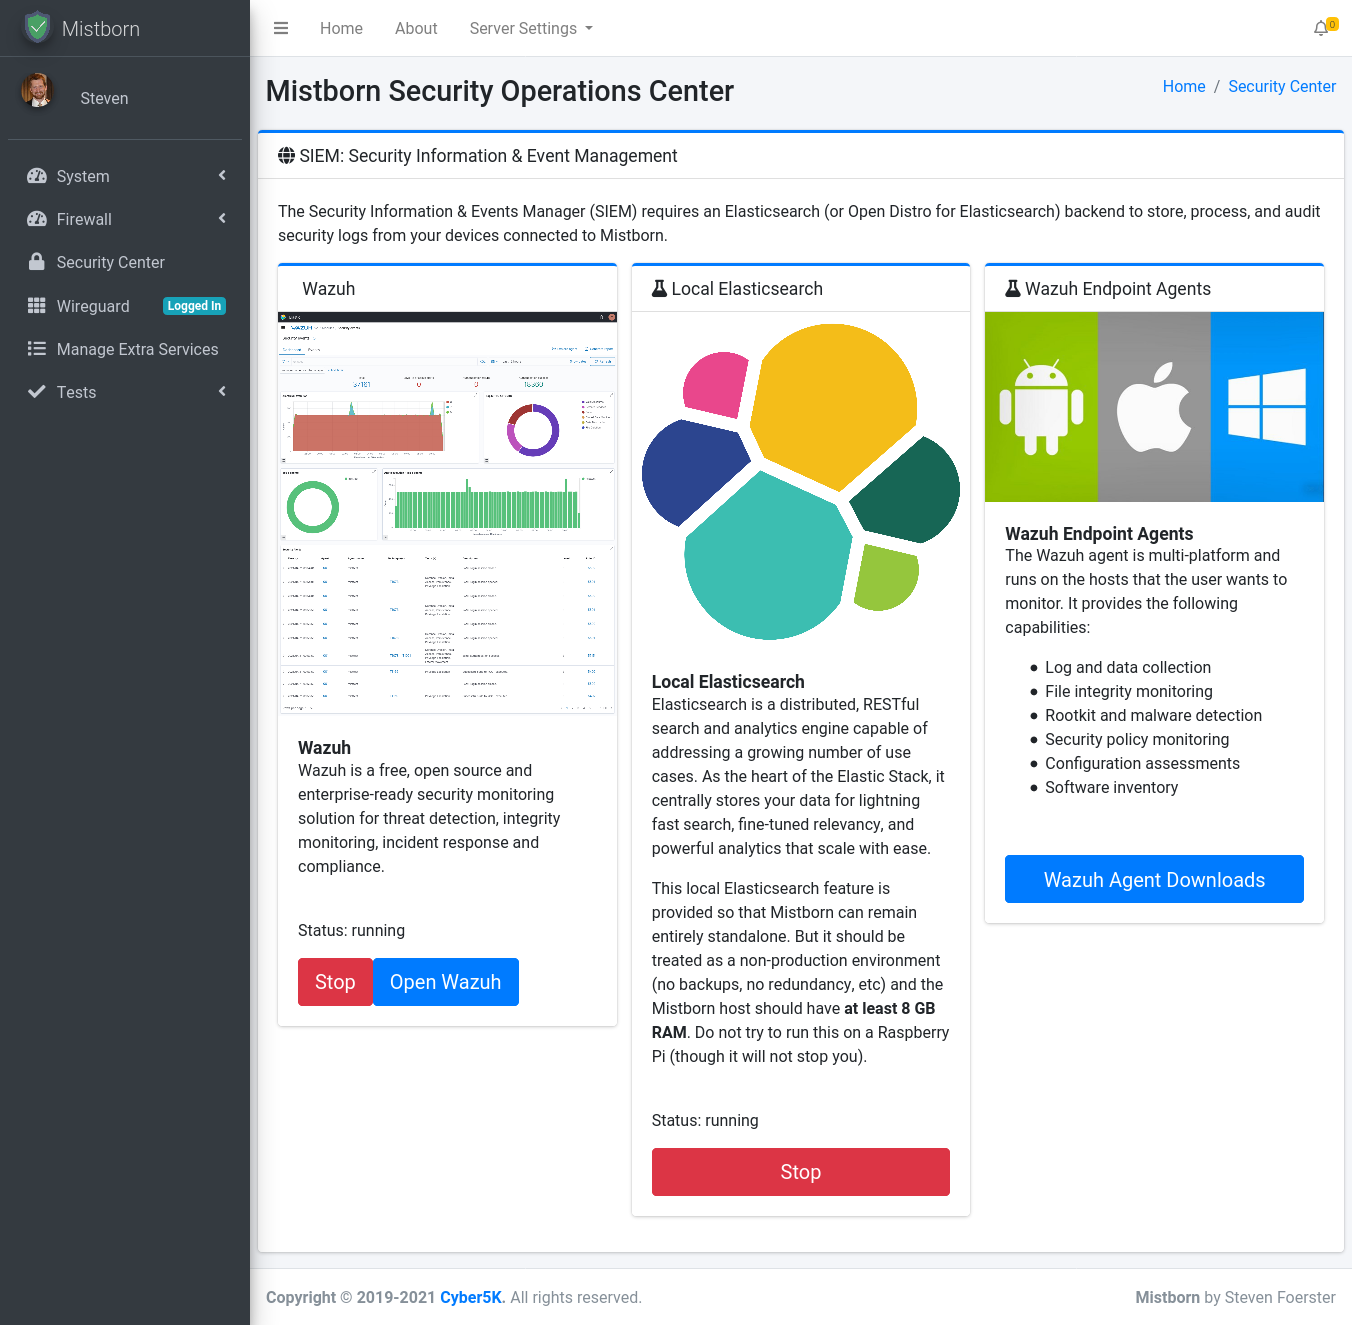The height and width of the screenshot is (1325, 1352).
Task: Click the Manage Extra Services list icon
Action: (x=37, y=349)
